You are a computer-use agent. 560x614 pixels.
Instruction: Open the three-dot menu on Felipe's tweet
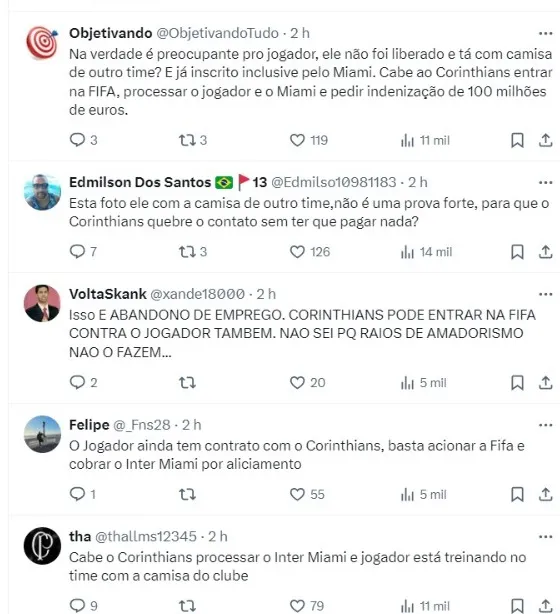545,425
